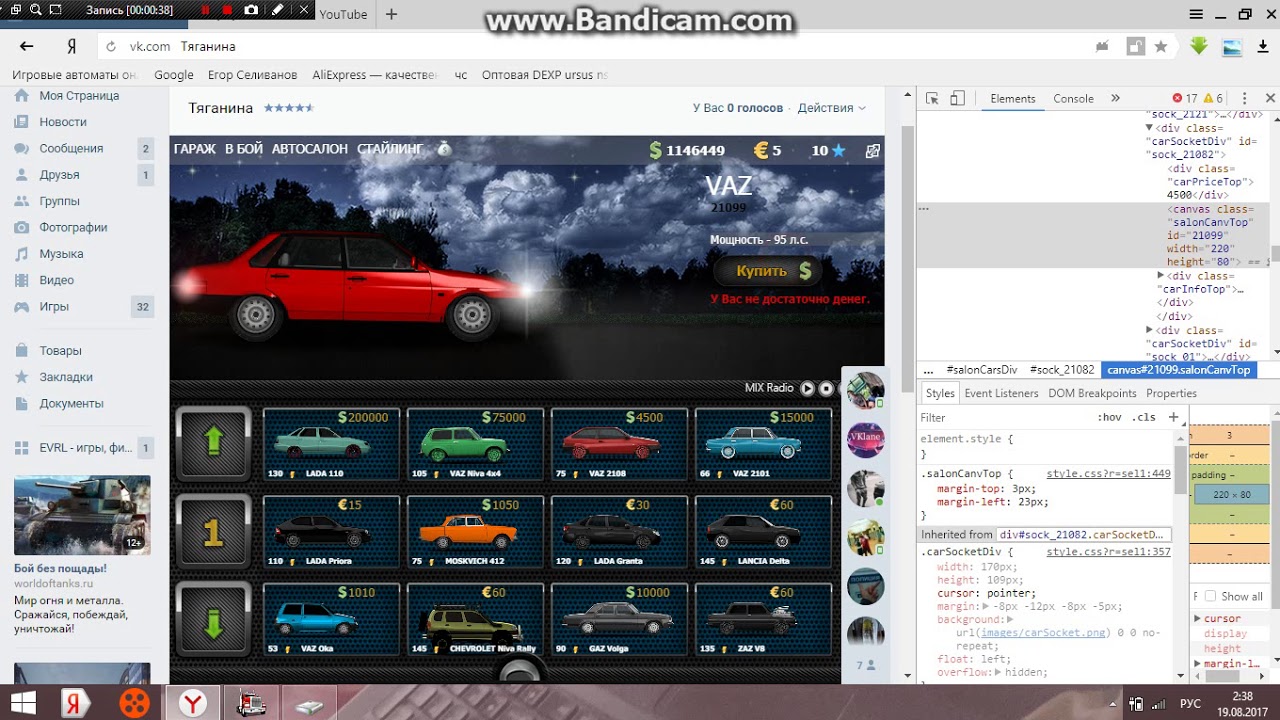The width and height of the screenshot is (1280, 720).
Task: Click the warnings counter 6
Action: point(1213,98)
